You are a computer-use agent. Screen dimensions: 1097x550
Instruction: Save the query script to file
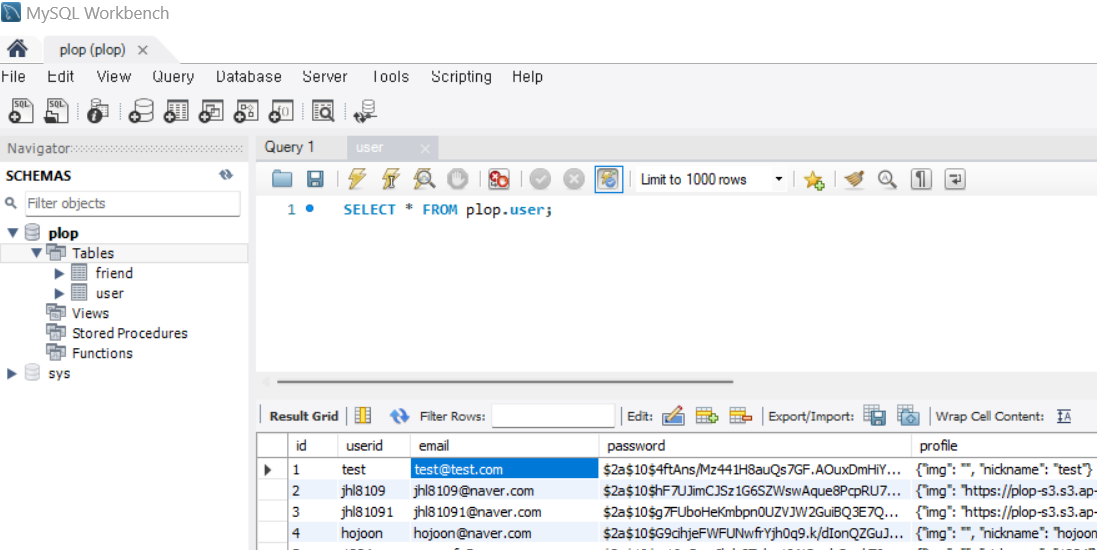point(316,179)
